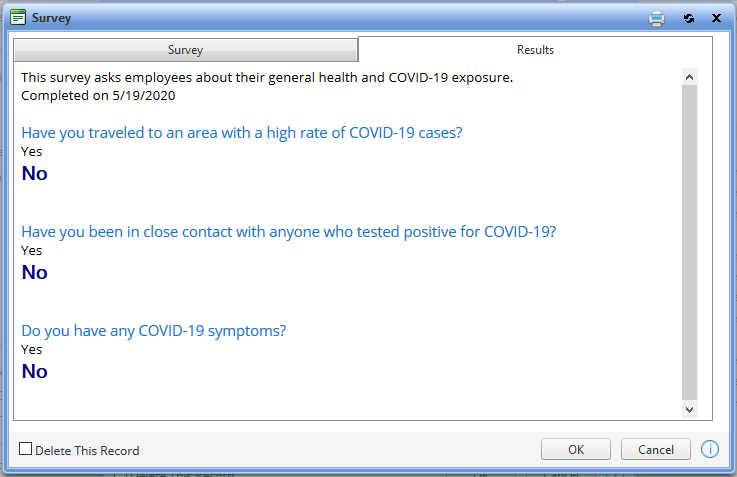Enable the Delete This Record checkbox
Screen dimensions: 737x477
tap(25, 449)
